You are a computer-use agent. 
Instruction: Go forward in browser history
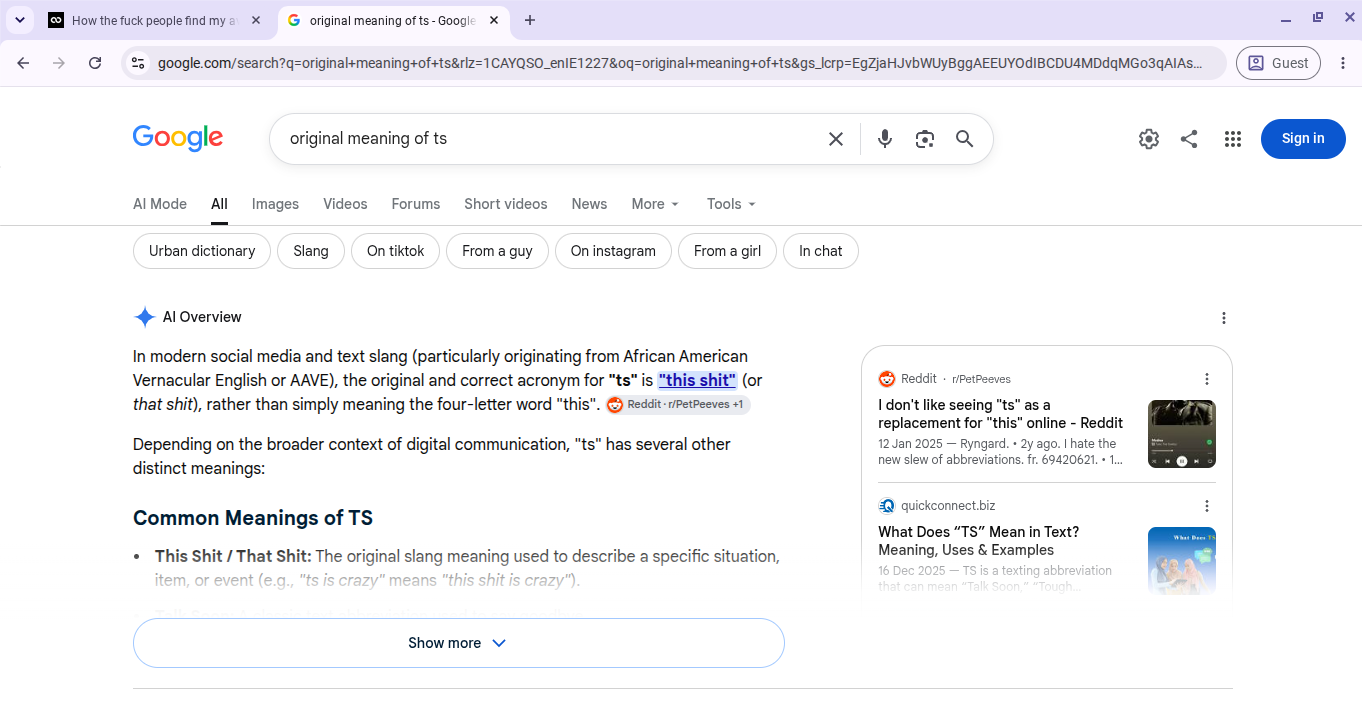coord(59,63)
